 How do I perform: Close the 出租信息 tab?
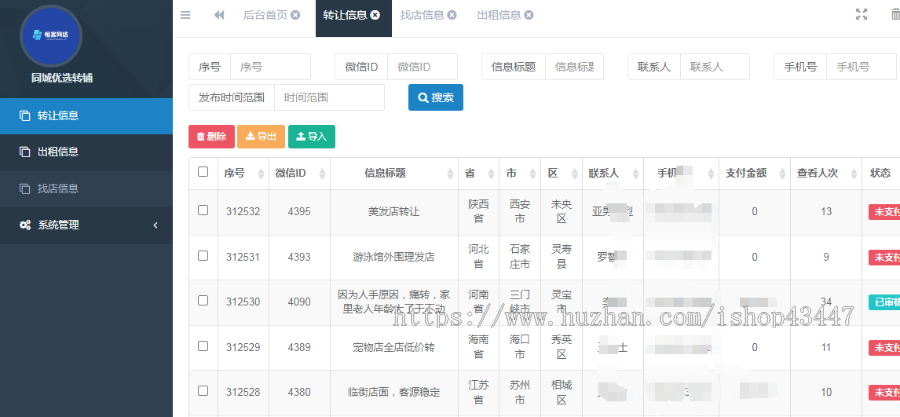[x=529, y=15]
